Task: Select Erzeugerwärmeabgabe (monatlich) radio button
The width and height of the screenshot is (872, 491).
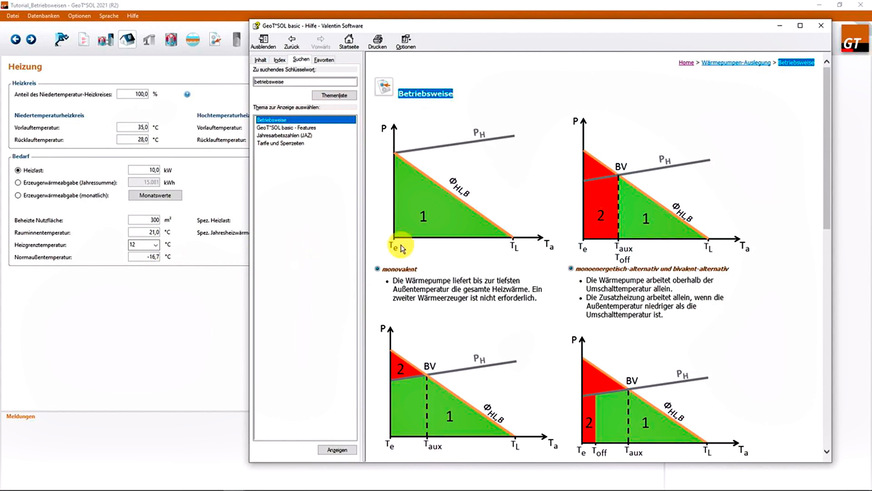Action: click(18, 196)
